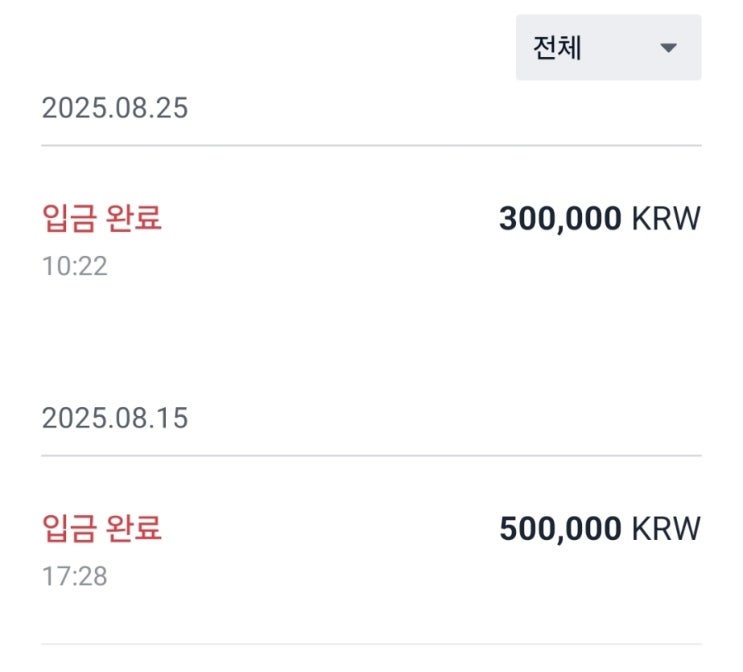The width and height of the screenshot is (743, 672).
Task: Click the 2025.08.25 date header
Action: pyautogui.click(x=114, y=108)
